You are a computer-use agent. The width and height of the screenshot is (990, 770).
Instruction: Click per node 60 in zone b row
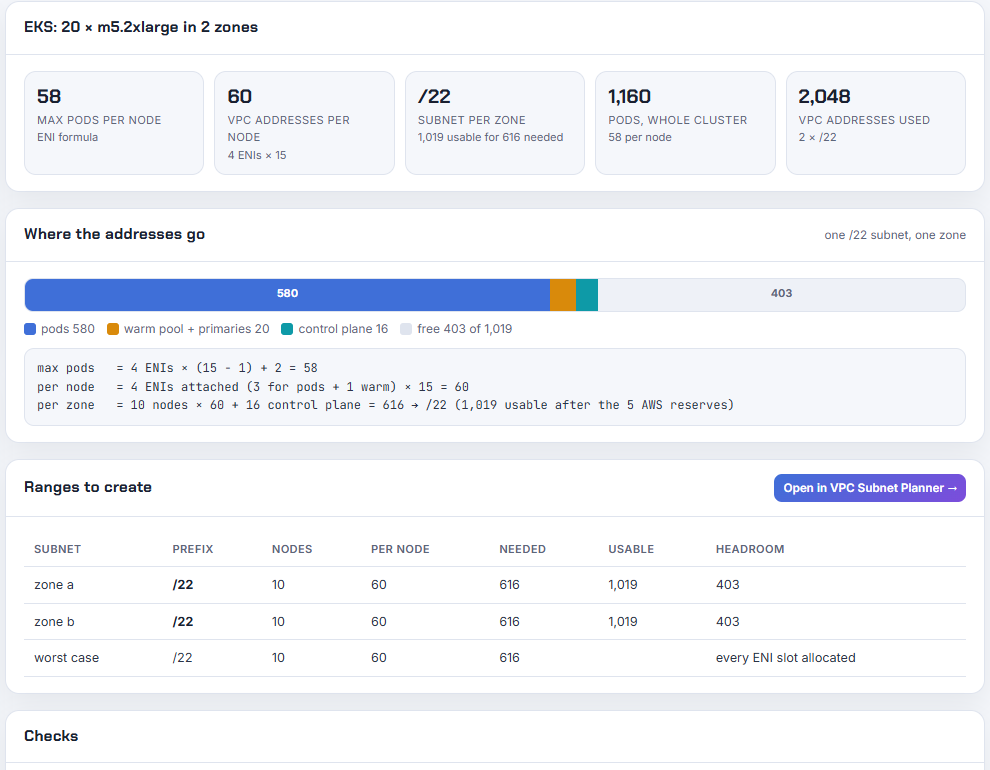(x=378, y=622)
